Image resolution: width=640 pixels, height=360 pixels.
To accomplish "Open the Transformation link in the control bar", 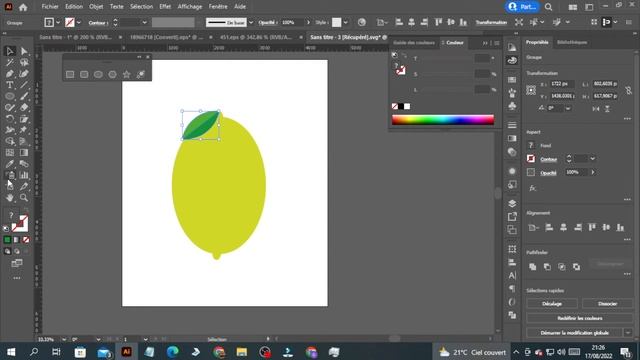I will (x=491, y=22).
